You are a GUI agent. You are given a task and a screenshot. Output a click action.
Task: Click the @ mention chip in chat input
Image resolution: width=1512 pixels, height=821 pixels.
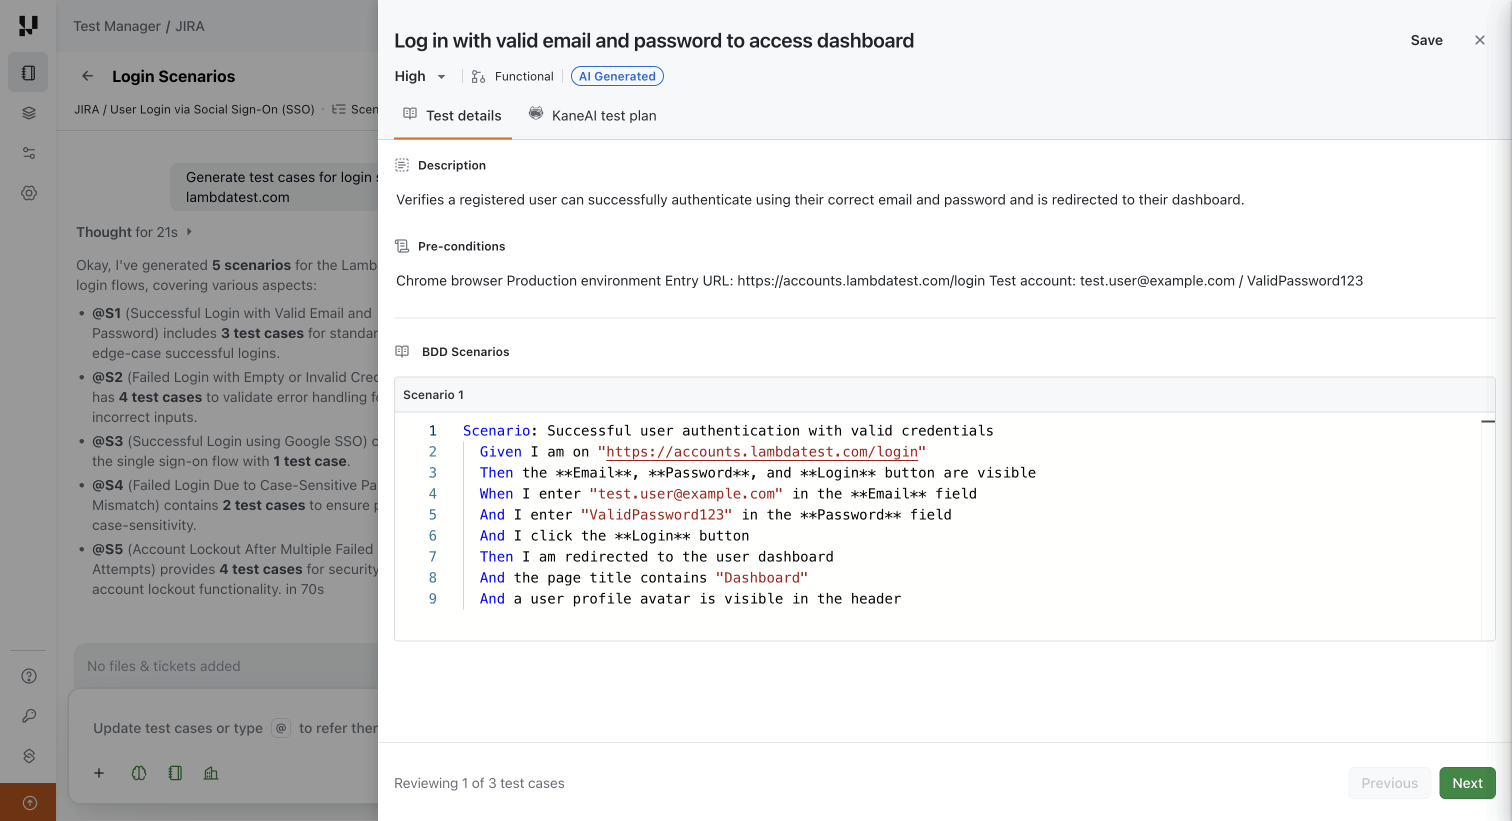coord(281,728)
